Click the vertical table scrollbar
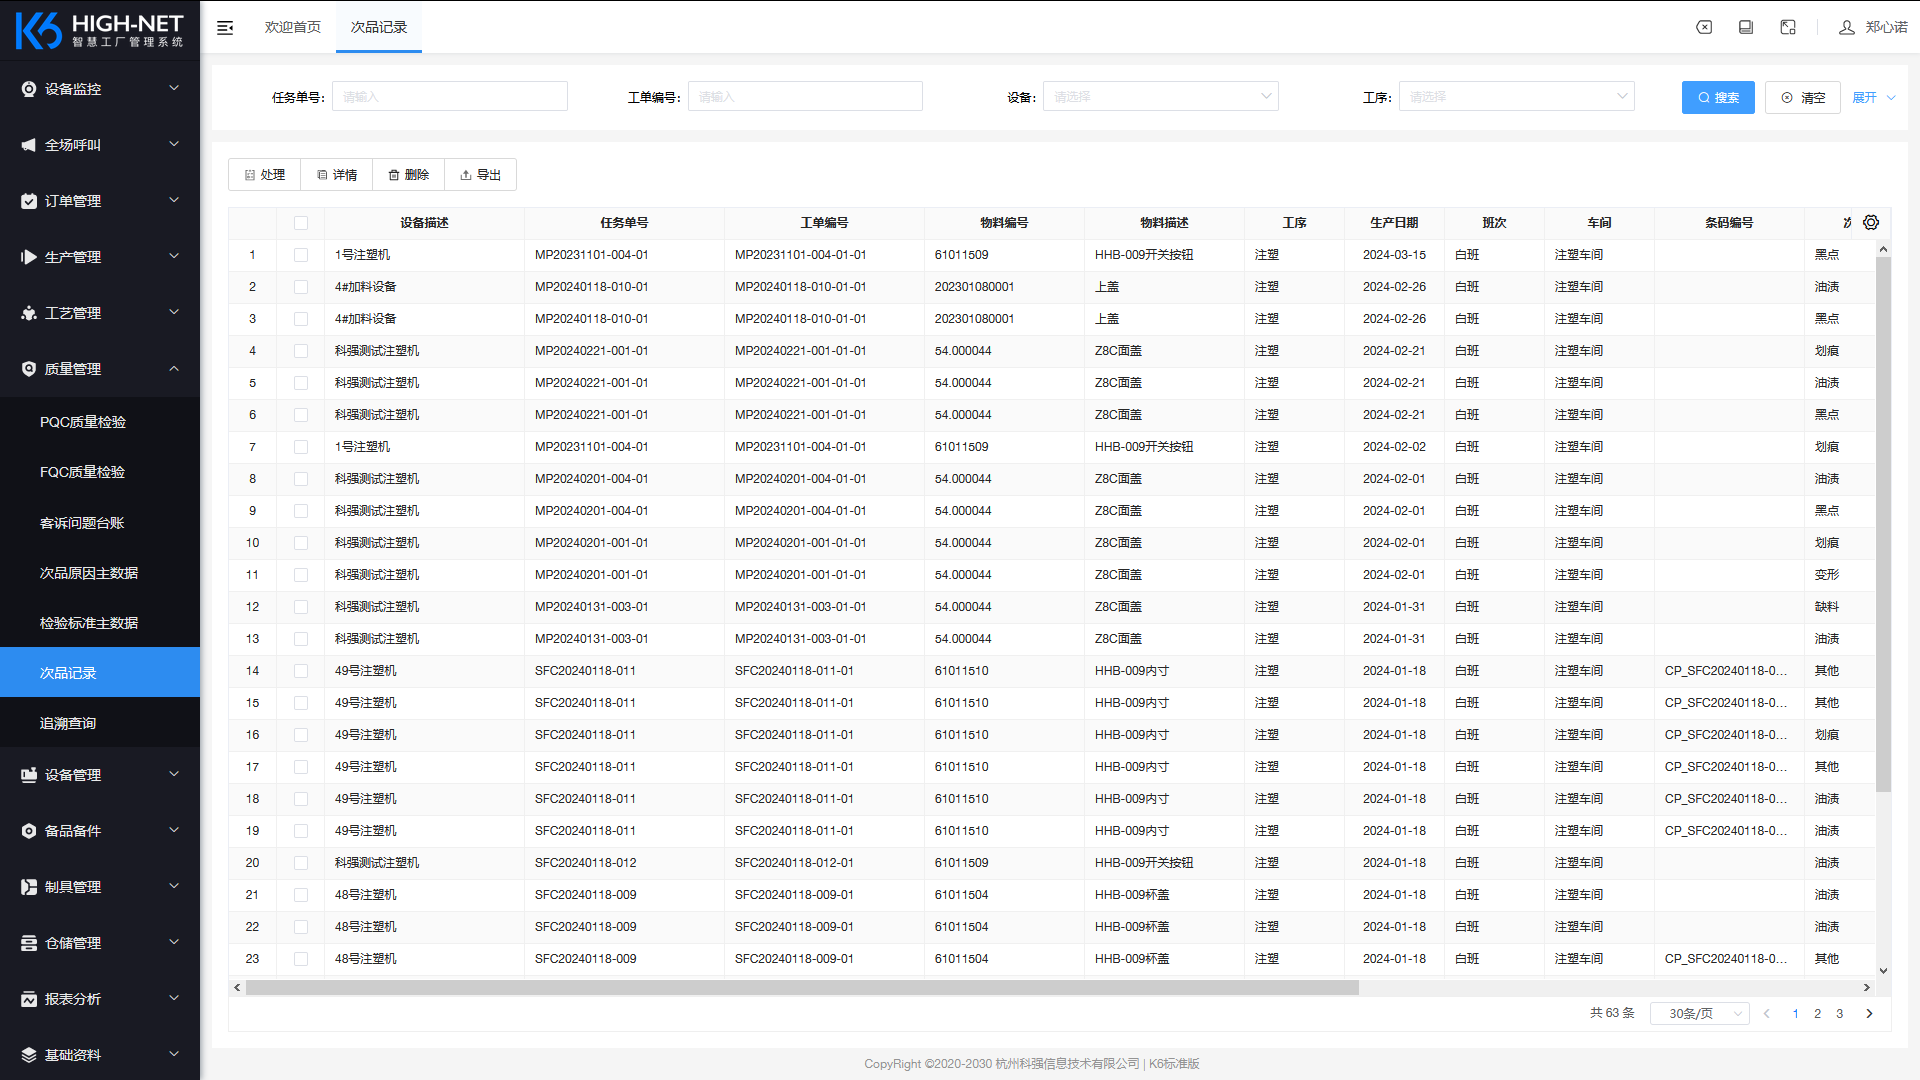The height and width of the screenshot is (1080, 1920). point(1883,523)
